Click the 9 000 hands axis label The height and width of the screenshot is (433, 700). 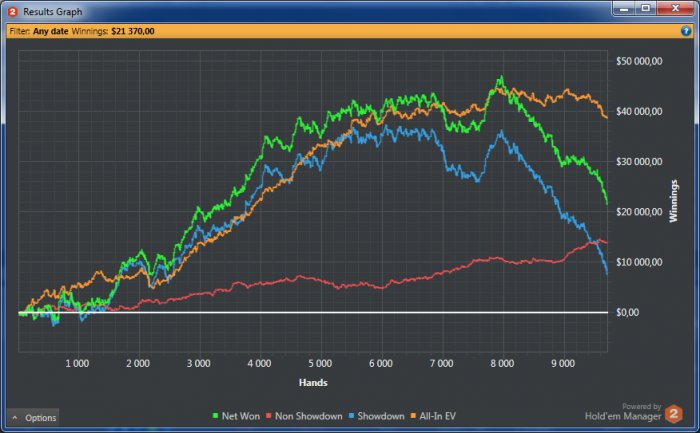(x=563, y=363)
